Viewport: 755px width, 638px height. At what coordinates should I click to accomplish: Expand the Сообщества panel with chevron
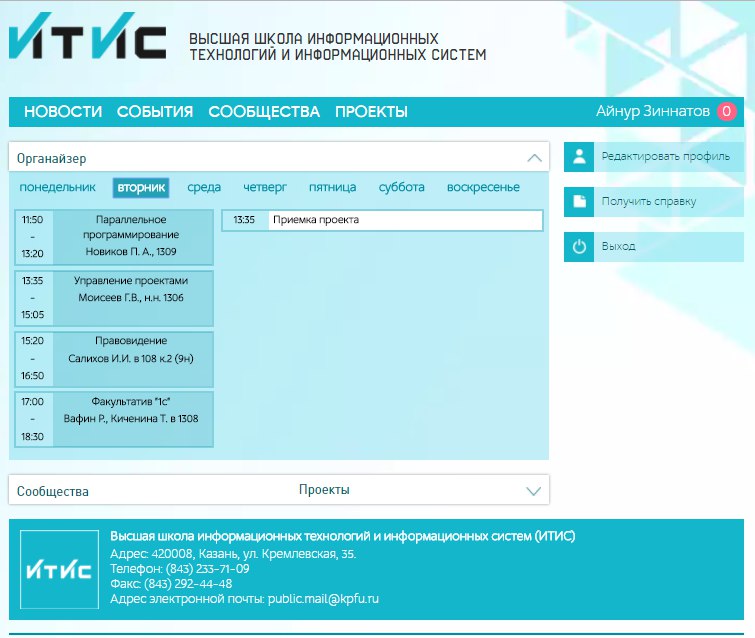click(x=534, y=491)
